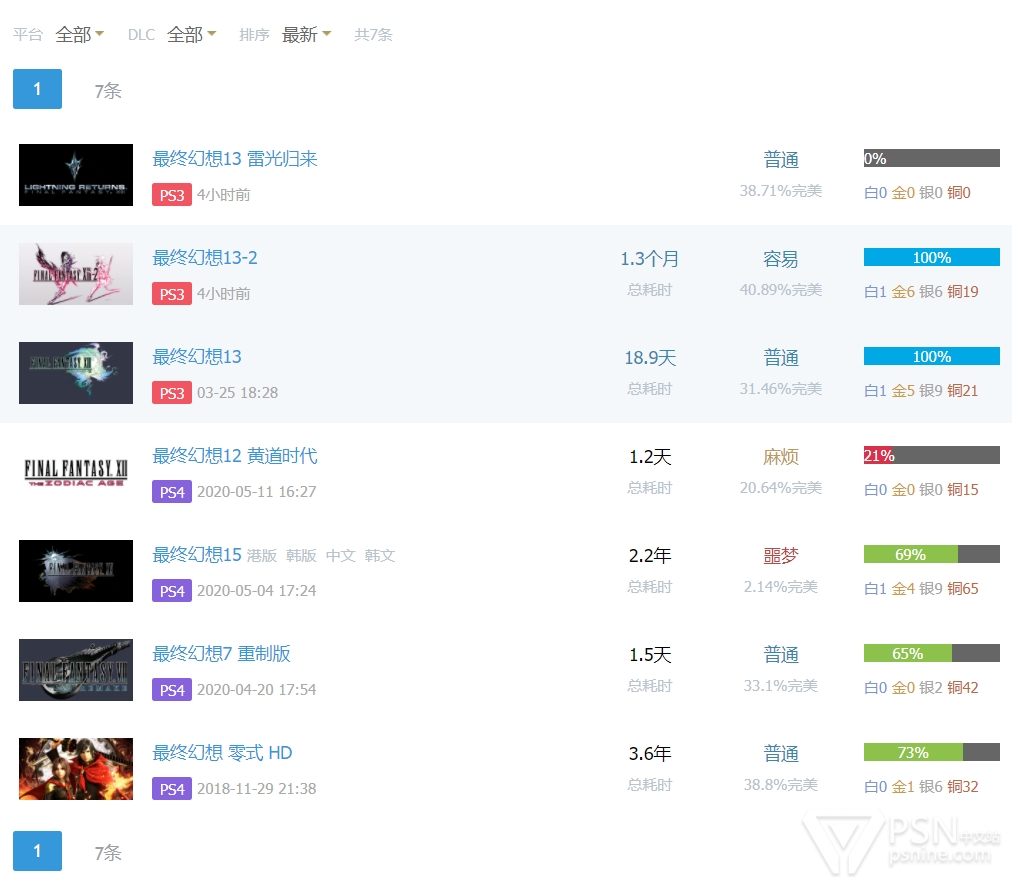Image resolution: width=1013 pixels, height=888 pixels.
Task: Open Lightning Returns game cover thumbnail
Action: click(x=76, y=175)
